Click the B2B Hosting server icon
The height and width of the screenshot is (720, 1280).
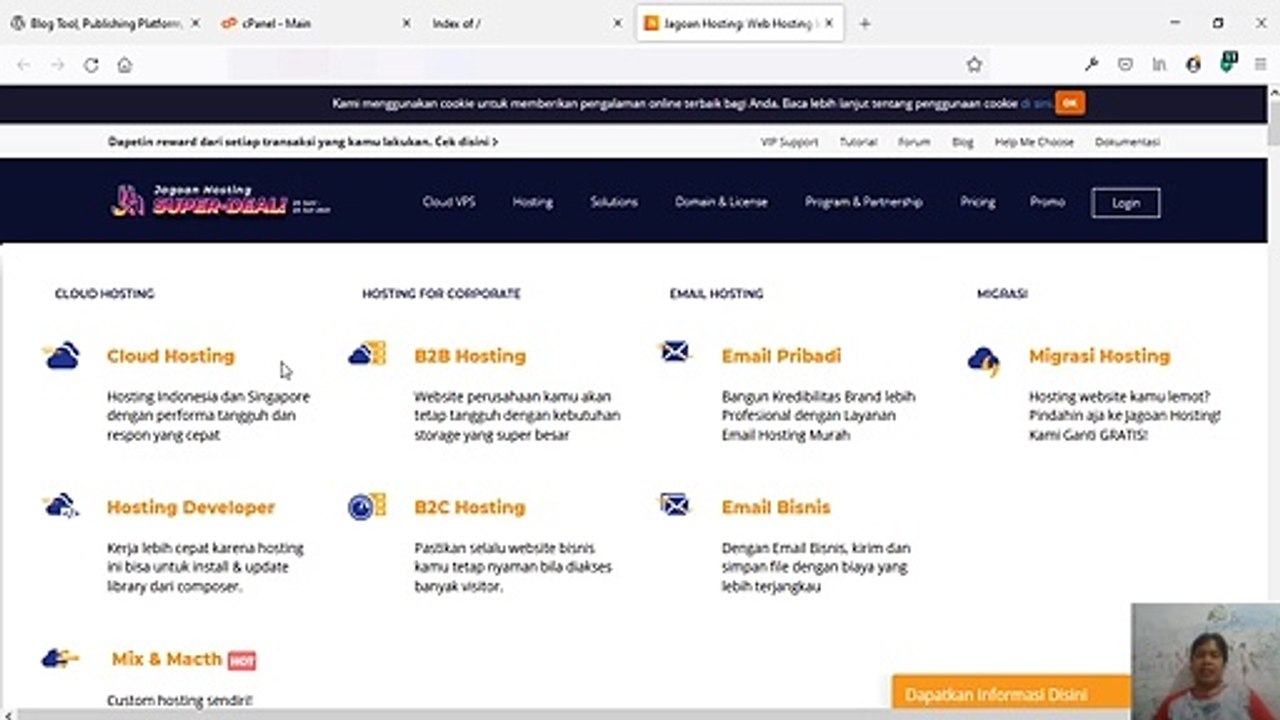367,353
